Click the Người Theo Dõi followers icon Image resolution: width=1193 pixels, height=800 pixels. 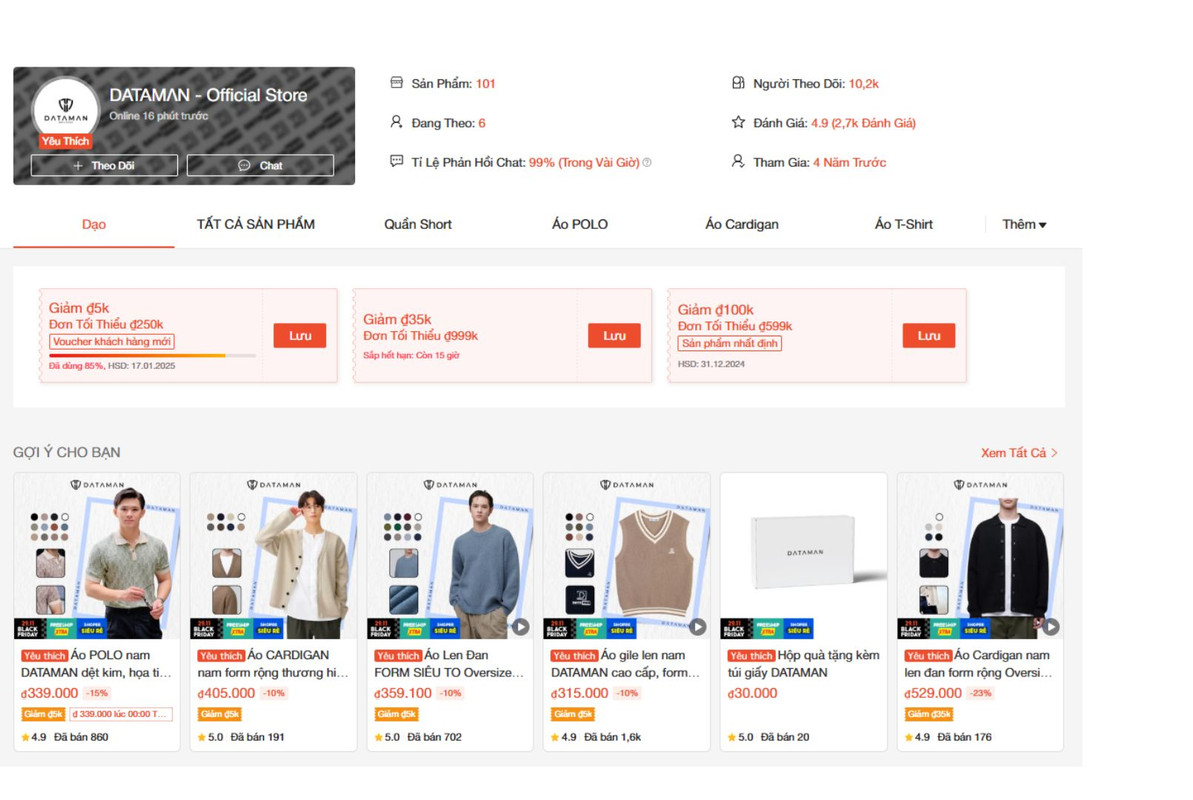(x=738, y=83)
